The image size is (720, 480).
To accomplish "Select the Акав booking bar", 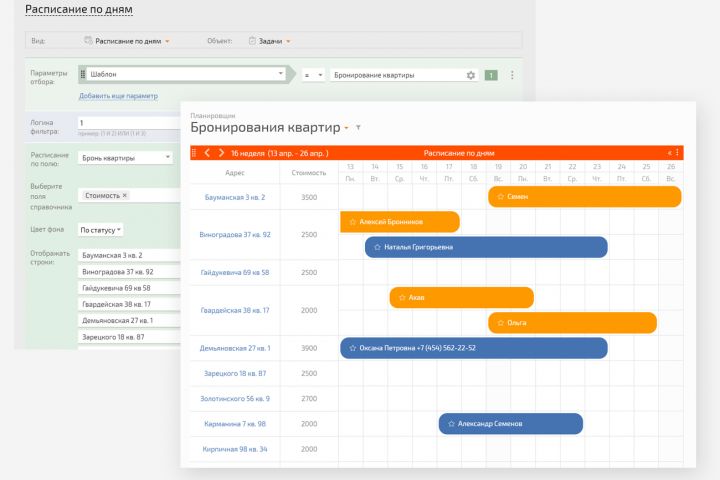I will [x=461, y=298].
